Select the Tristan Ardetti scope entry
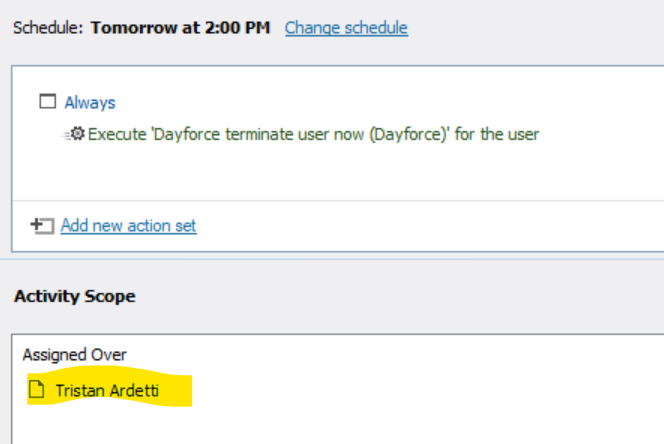The width and height of the screenshot is (664, 444). point(107,390)
